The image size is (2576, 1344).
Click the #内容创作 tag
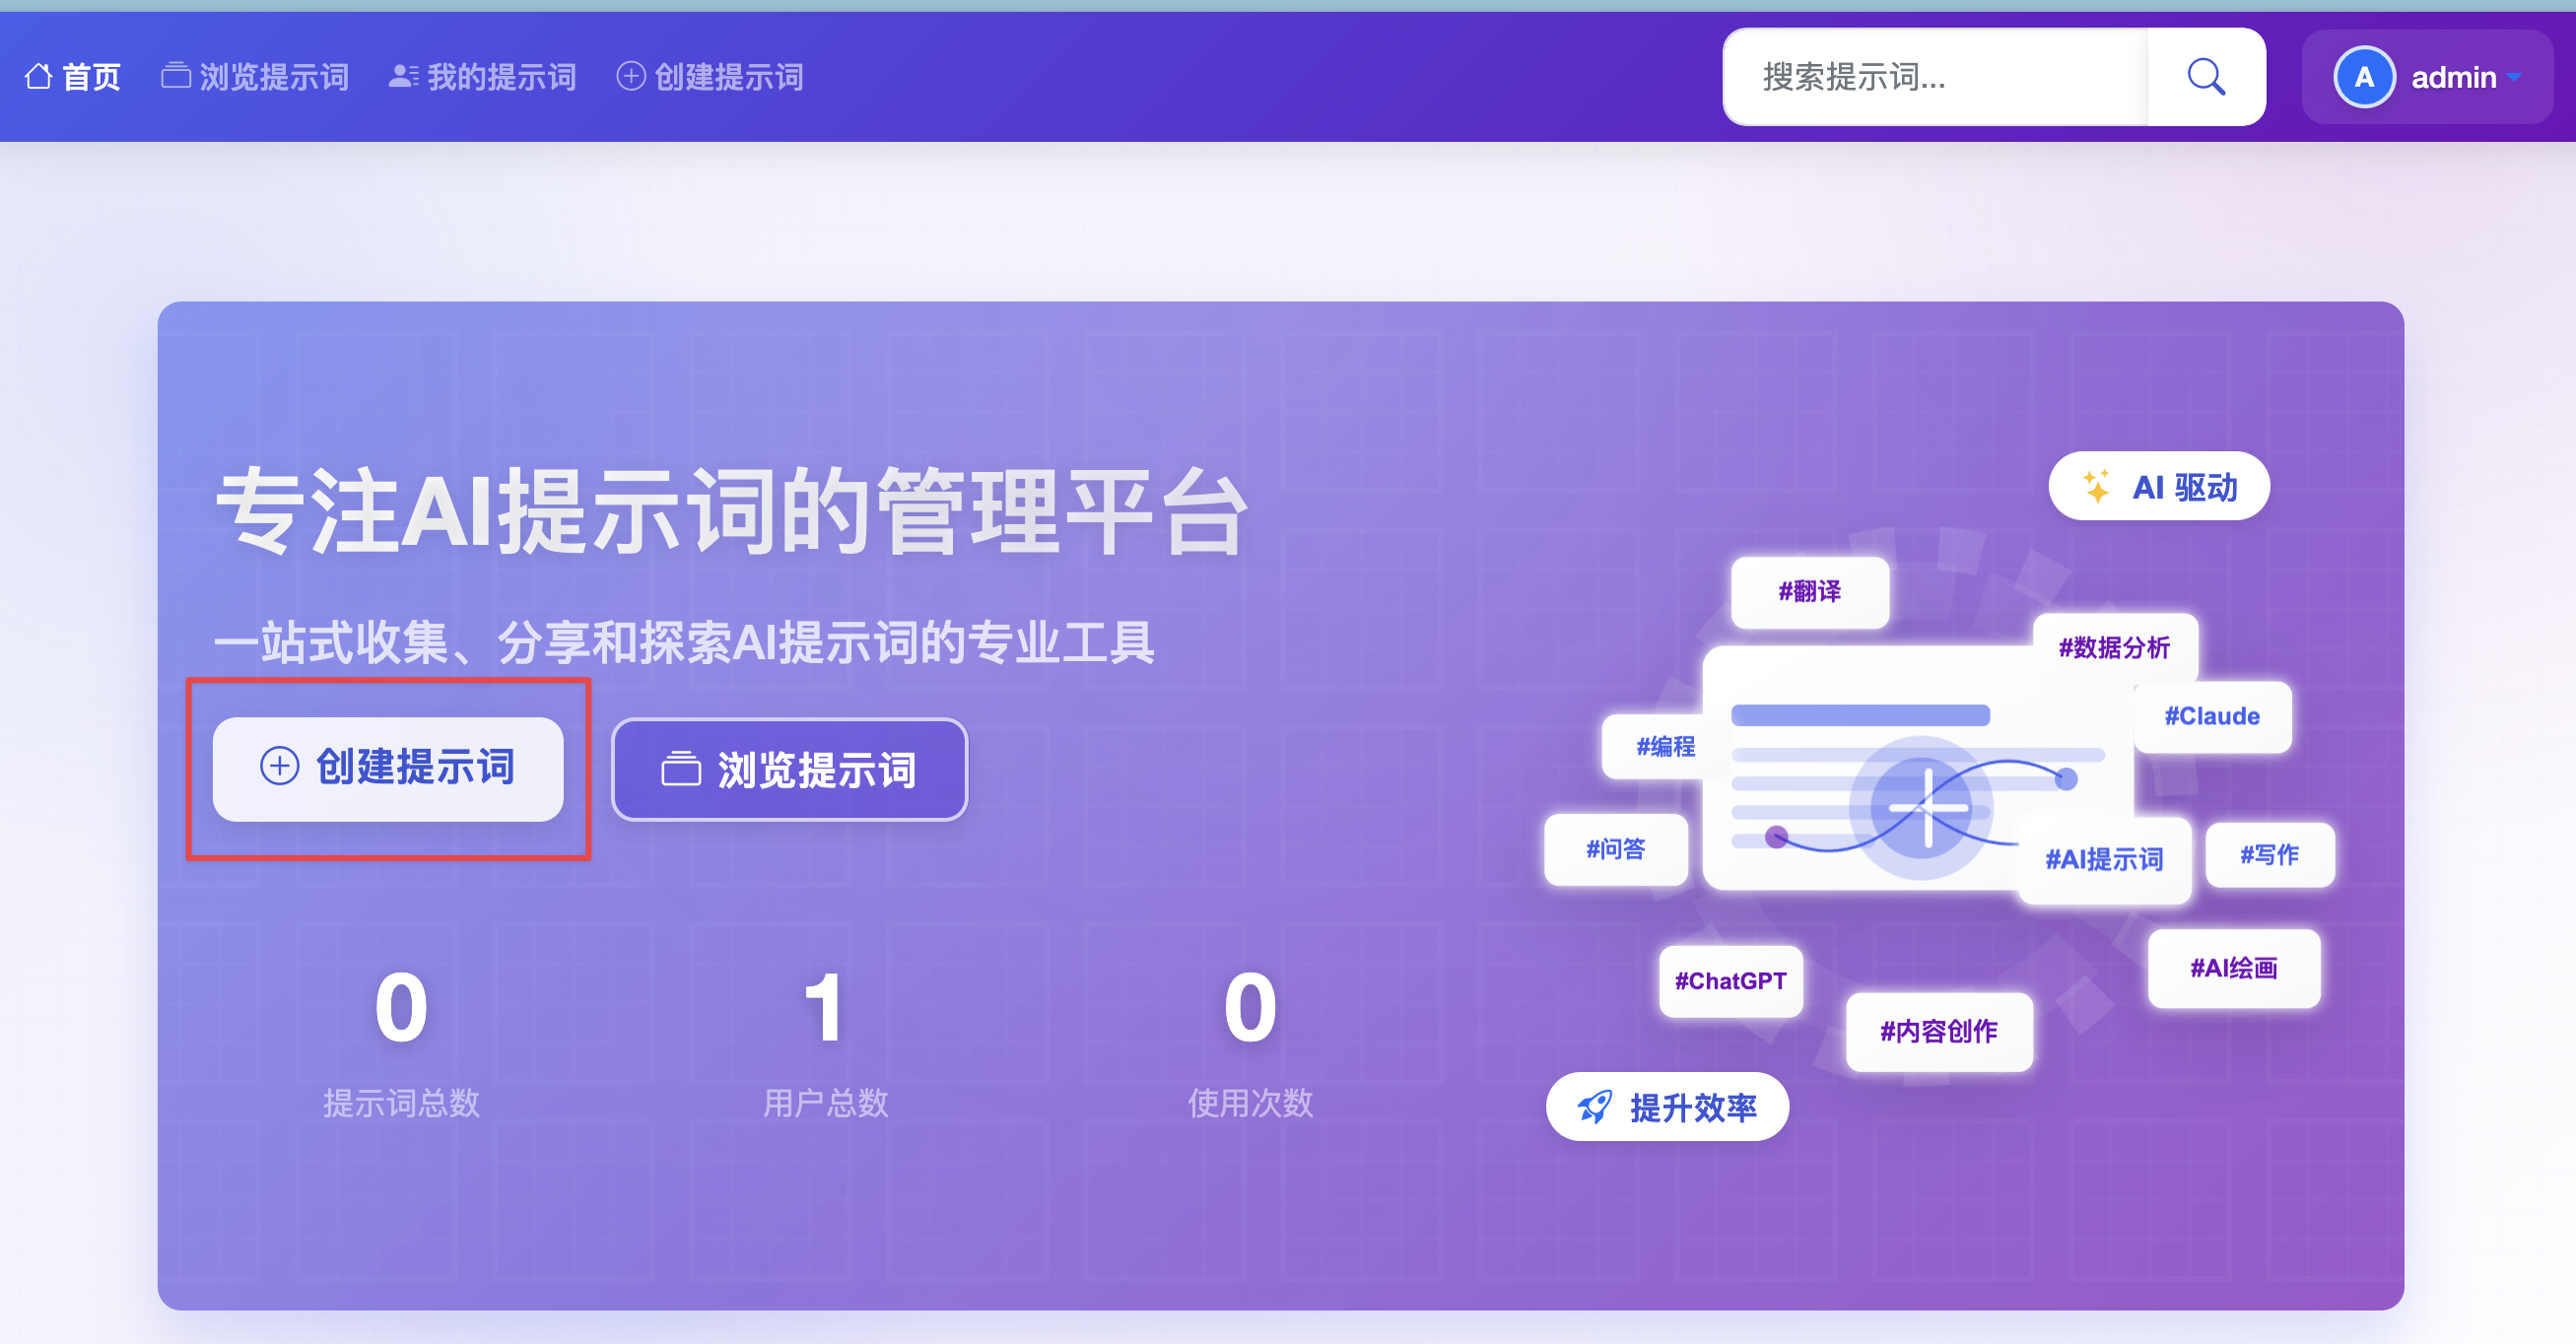1939,1032
